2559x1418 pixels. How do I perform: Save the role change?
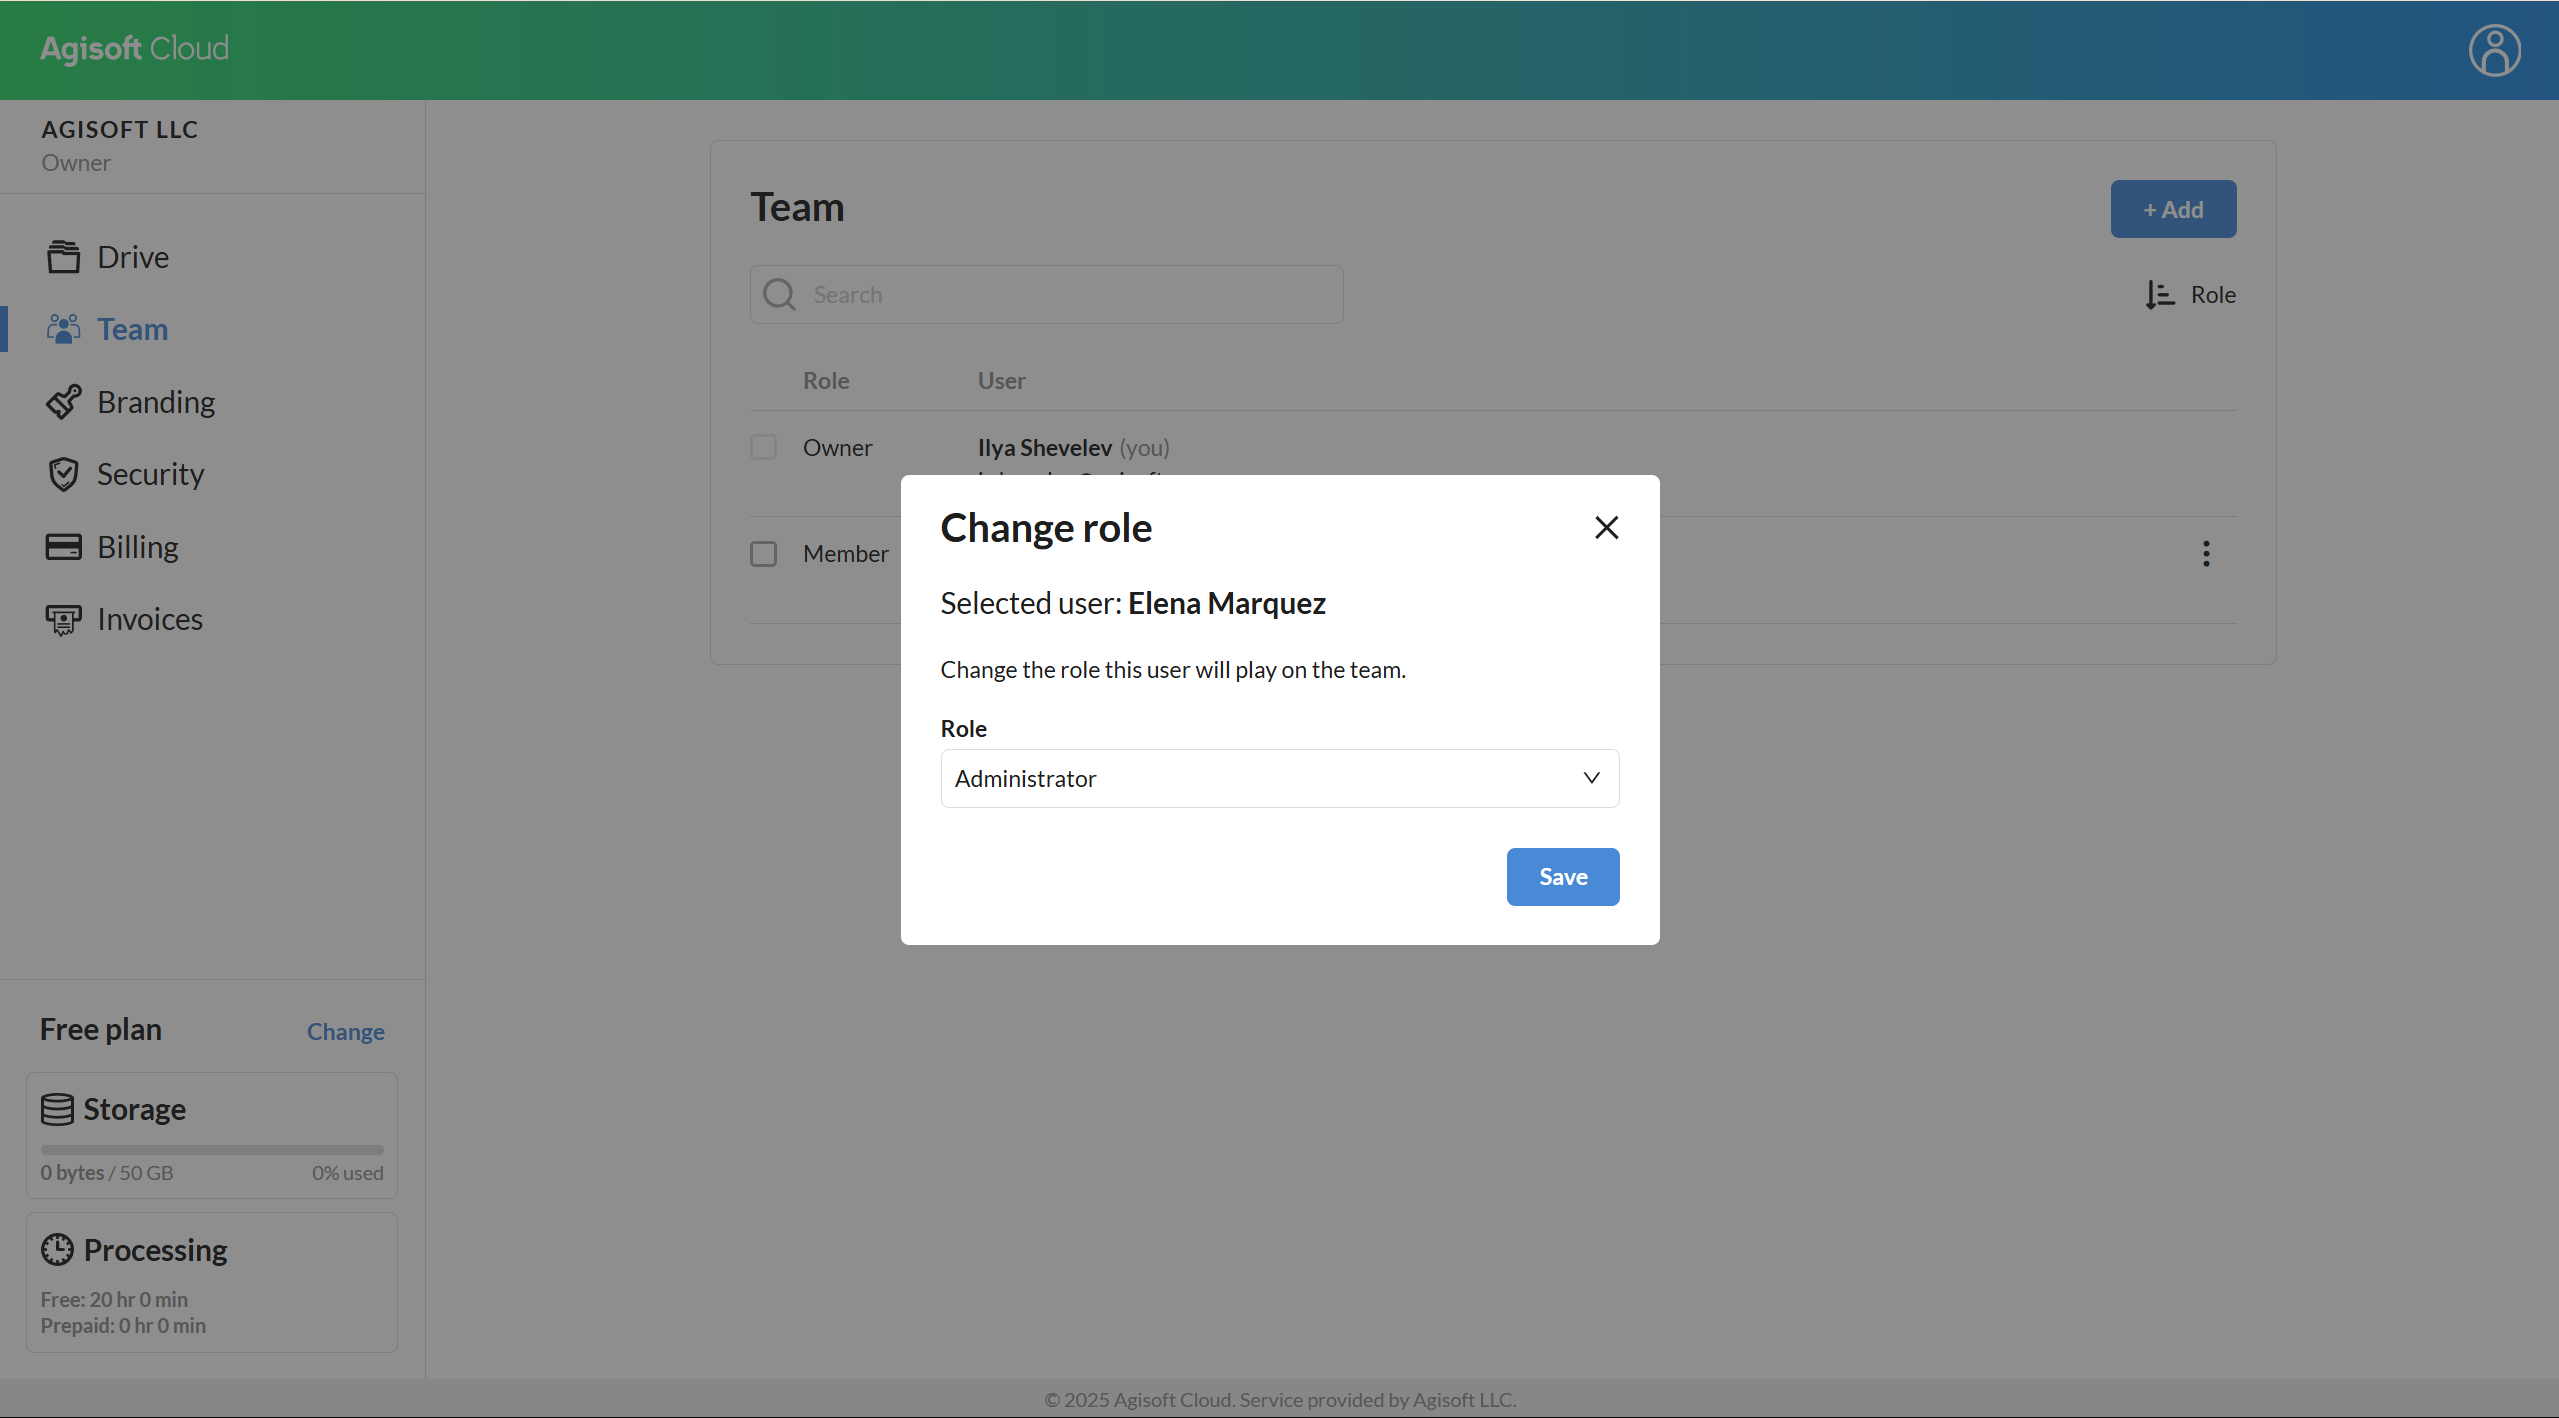1562,877
